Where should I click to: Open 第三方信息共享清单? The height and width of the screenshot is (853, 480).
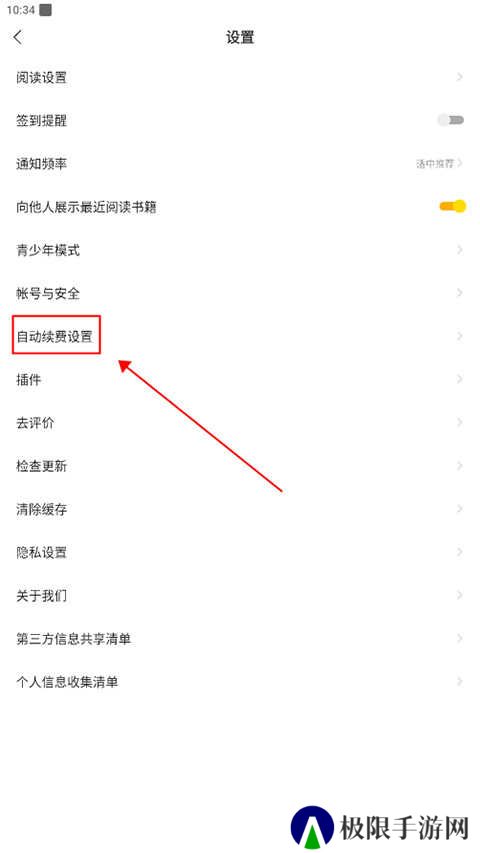pyautogui.click(x=240, y=639)
